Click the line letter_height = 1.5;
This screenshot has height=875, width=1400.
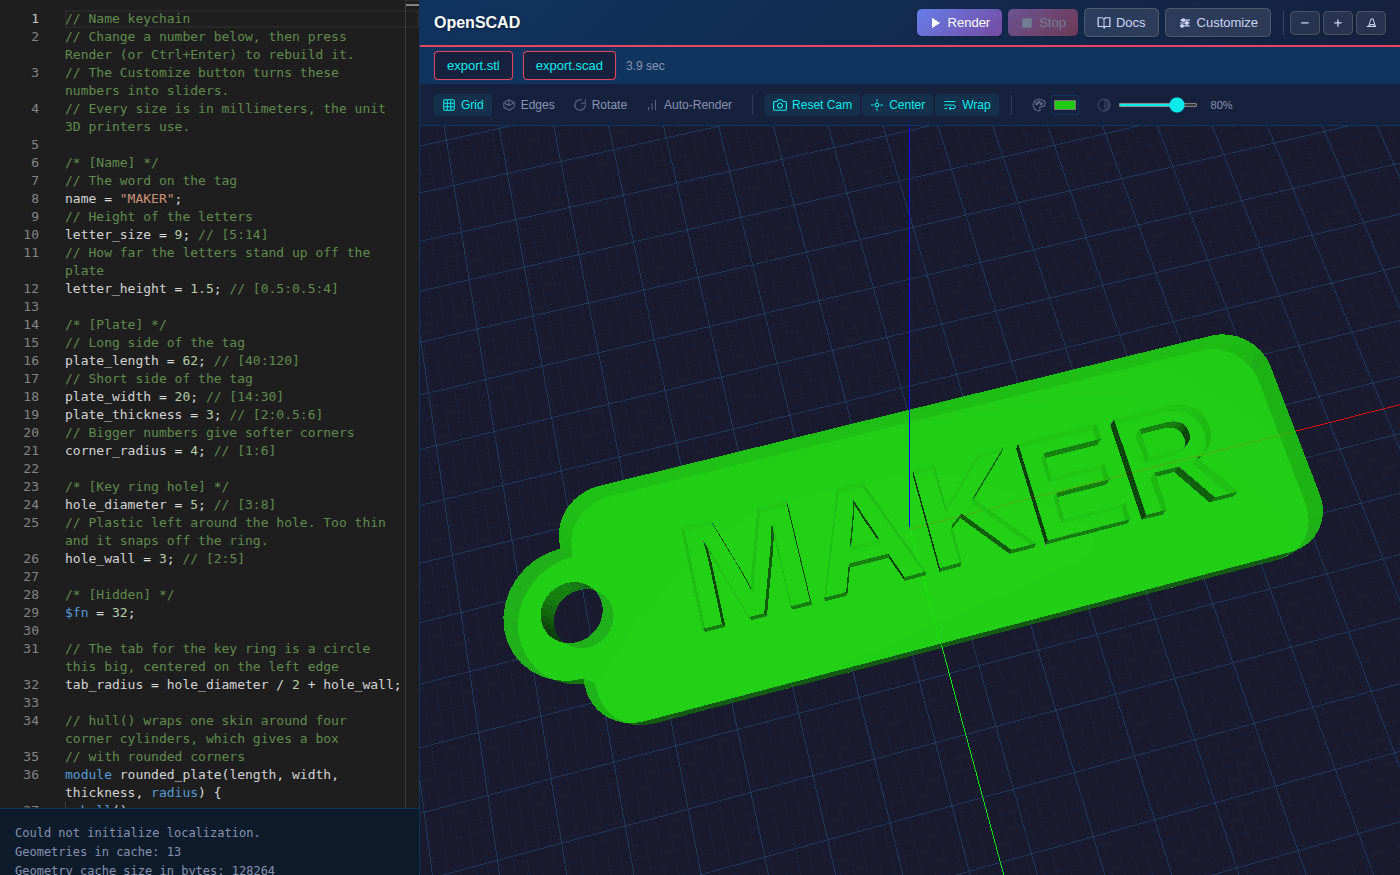[x=201, y=289]
